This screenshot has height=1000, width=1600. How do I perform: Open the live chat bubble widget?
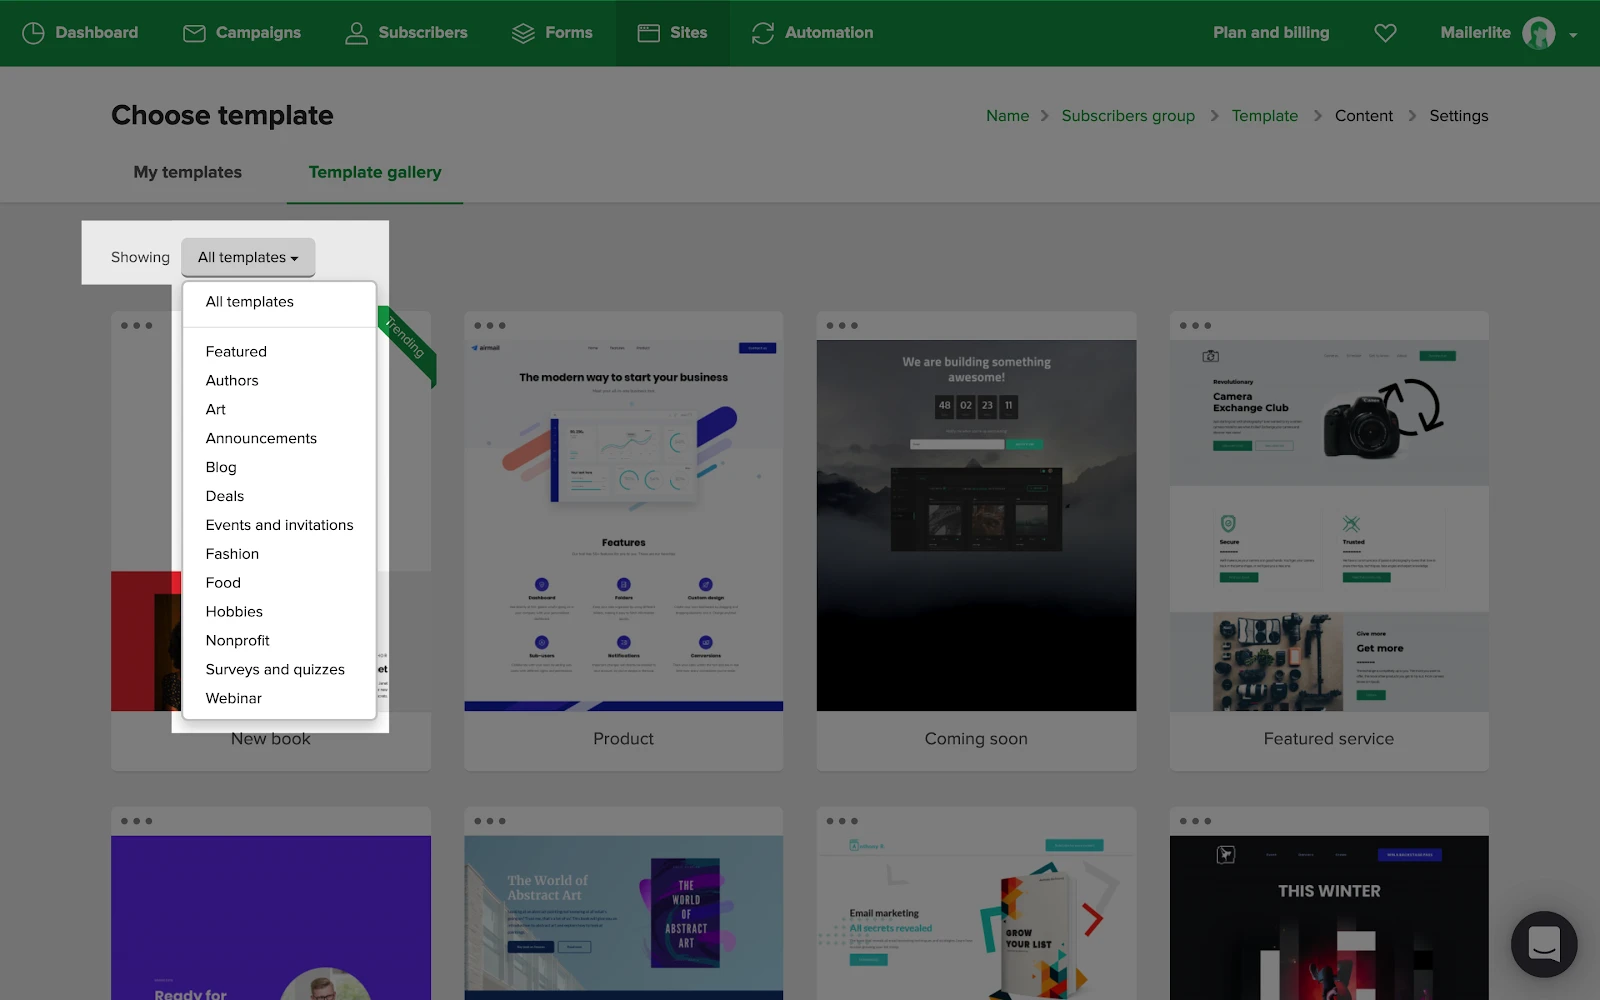coord(1544,944)
